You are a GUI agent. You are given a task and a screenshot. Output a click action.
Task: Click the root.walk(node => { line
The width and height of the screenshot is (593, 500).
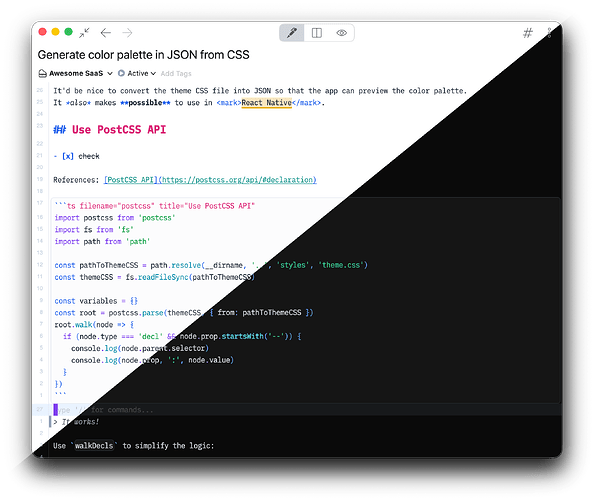tap(94, 325)
